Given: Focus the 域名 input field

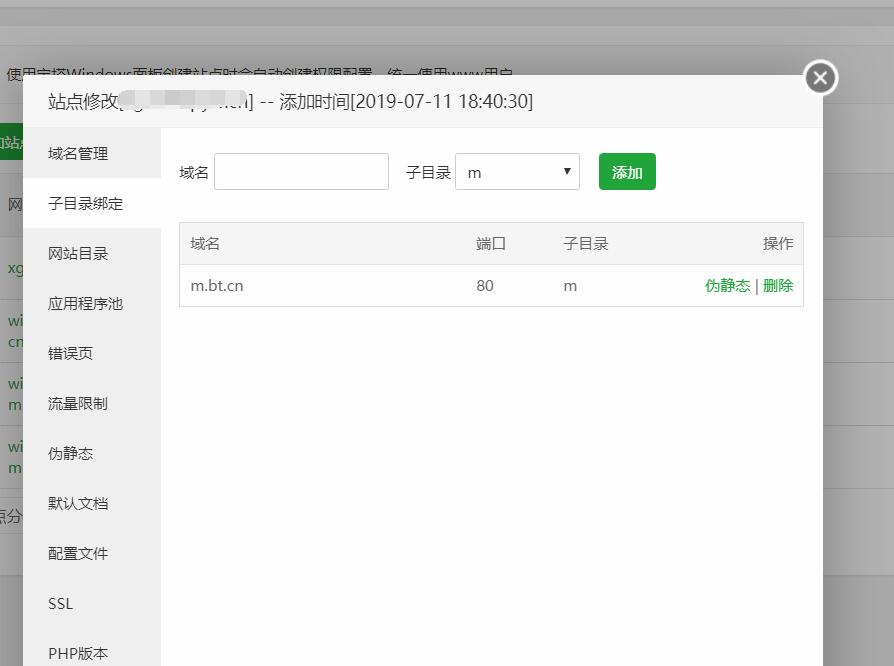Looking at the screenshot, I should pyautogui.click(x=301, y=172).
